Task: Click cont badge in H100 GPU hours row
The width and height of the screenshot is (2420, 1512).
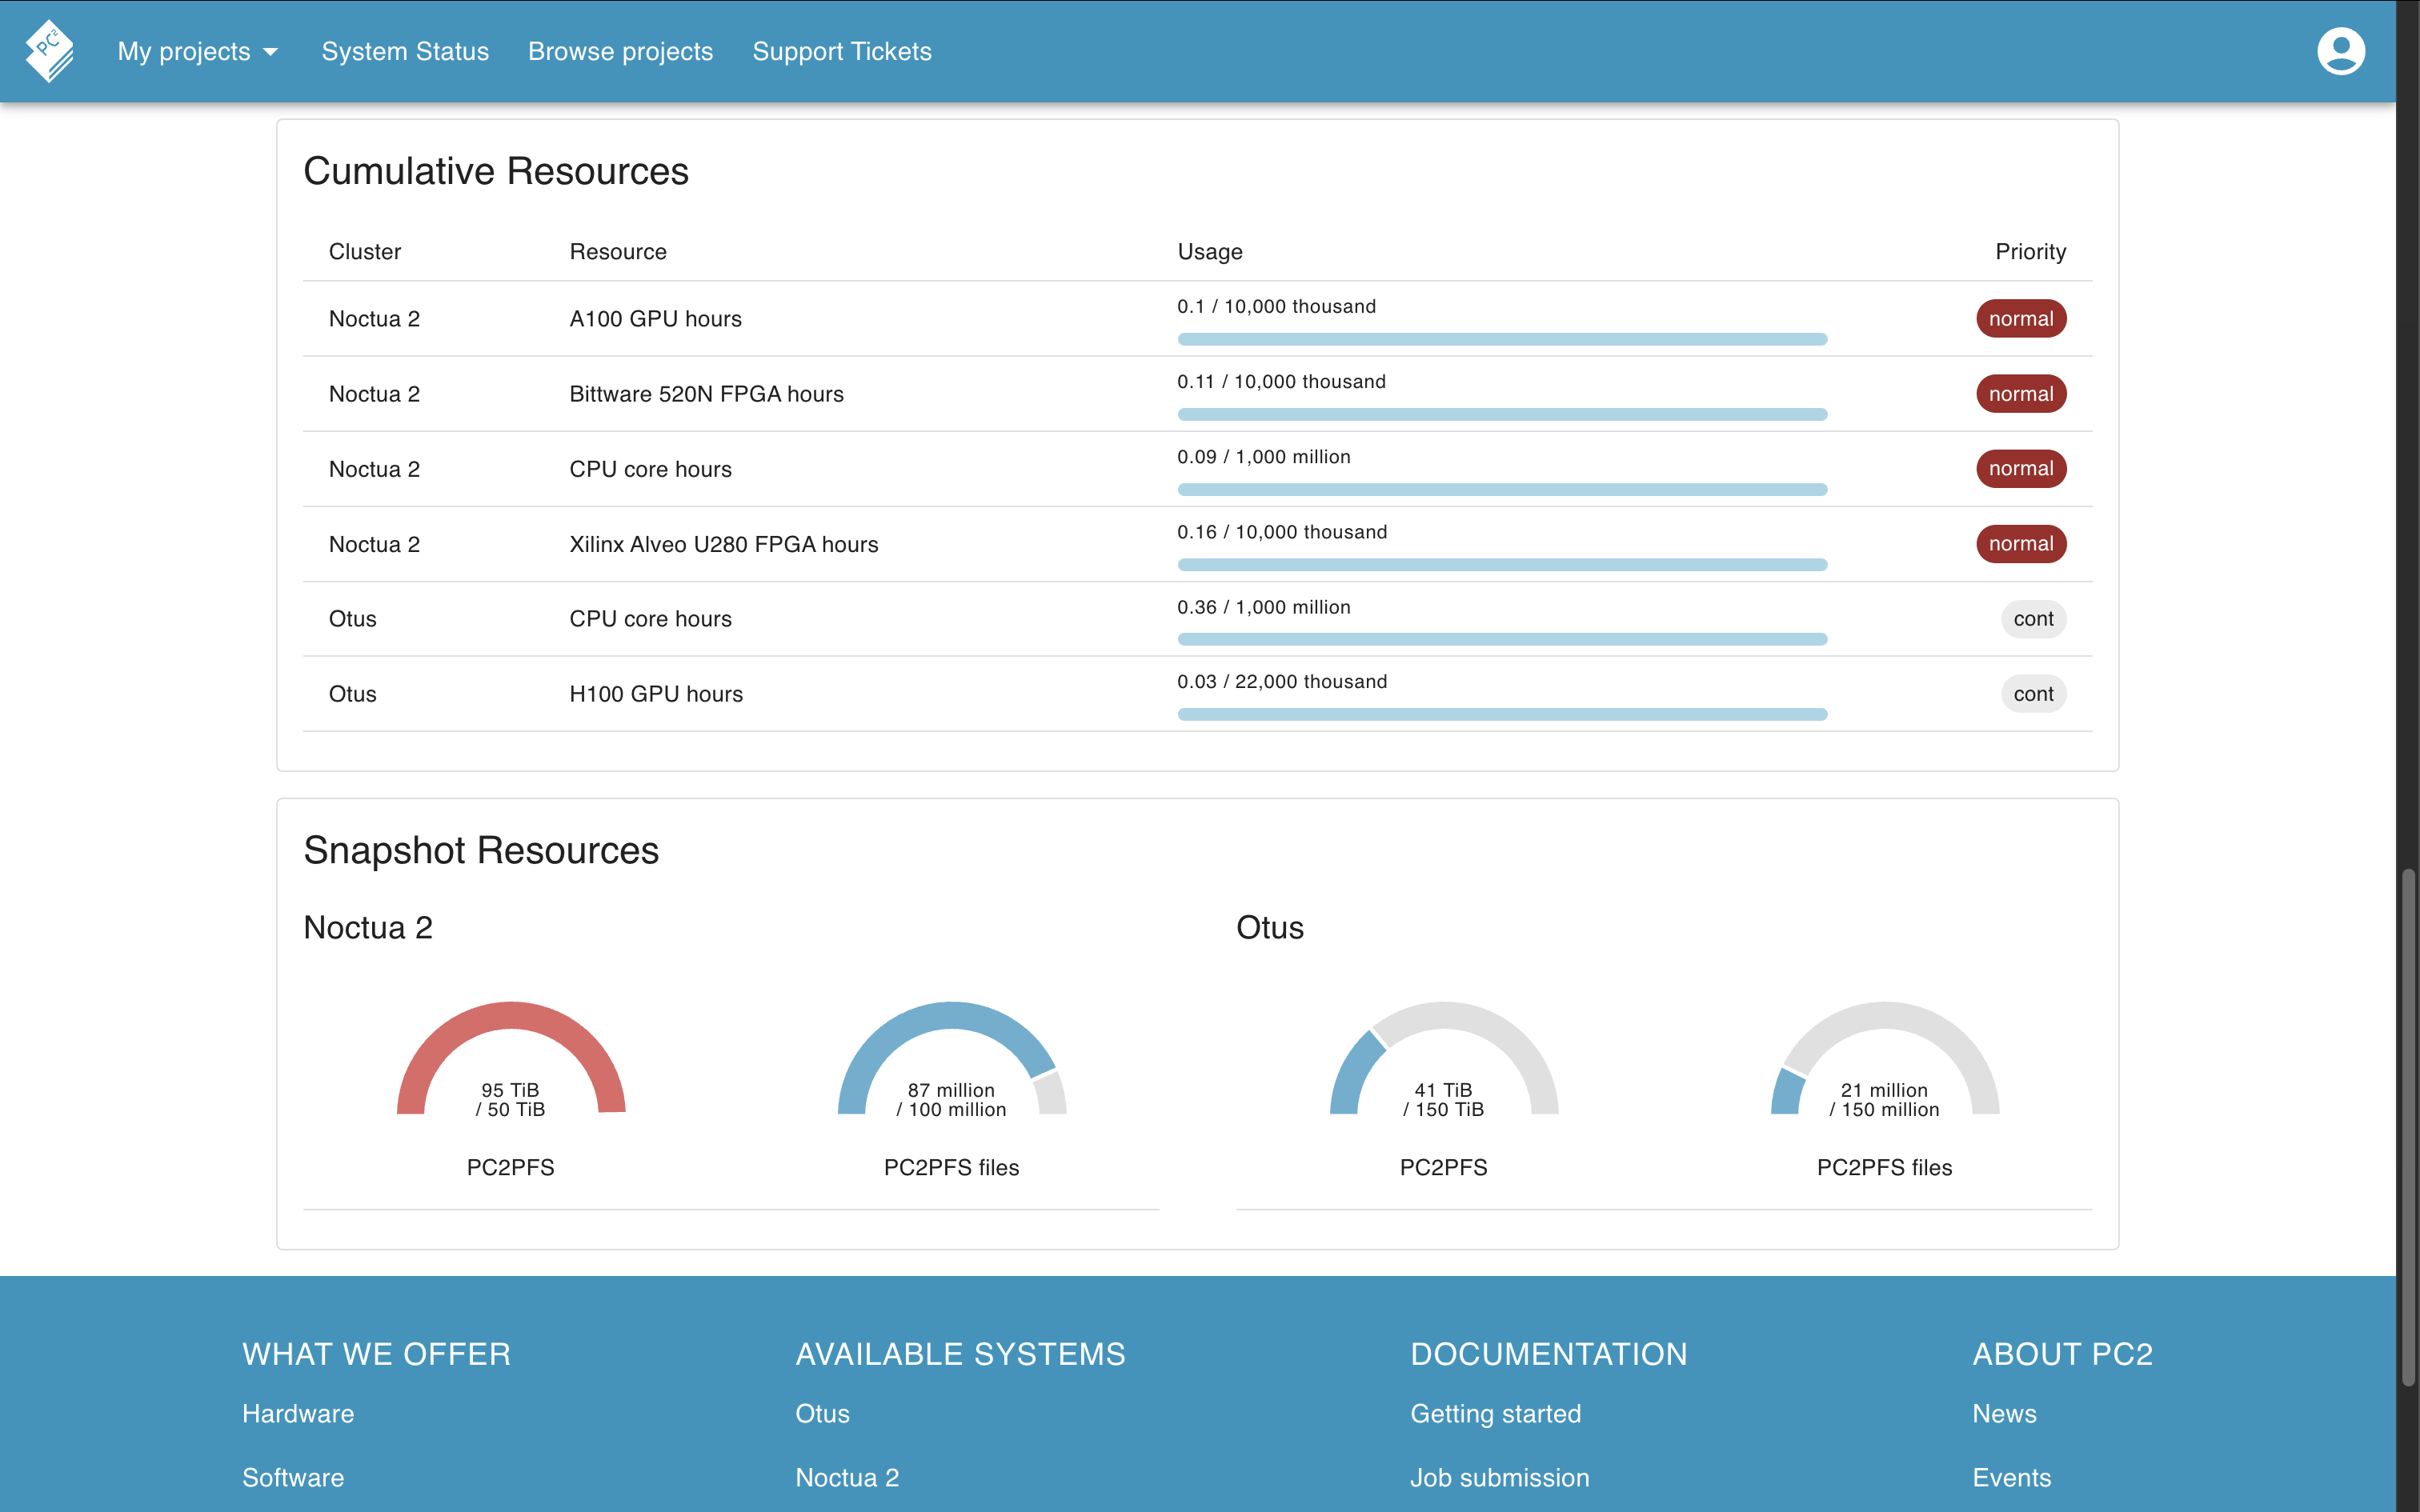Action: (x=2033, y=694)
